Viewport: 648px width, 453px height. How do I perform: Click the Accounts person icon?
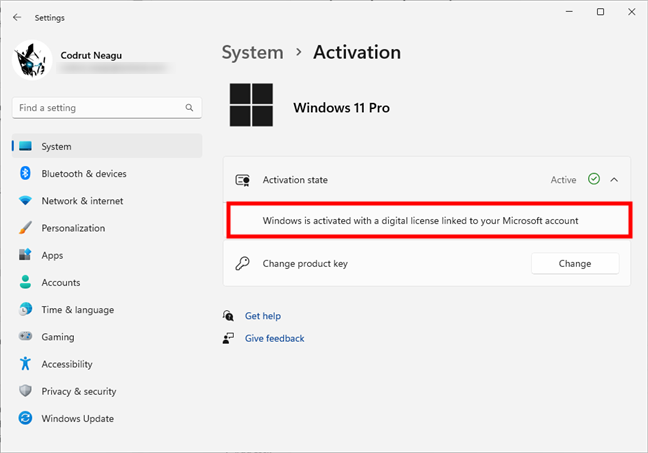pos(25,282)
